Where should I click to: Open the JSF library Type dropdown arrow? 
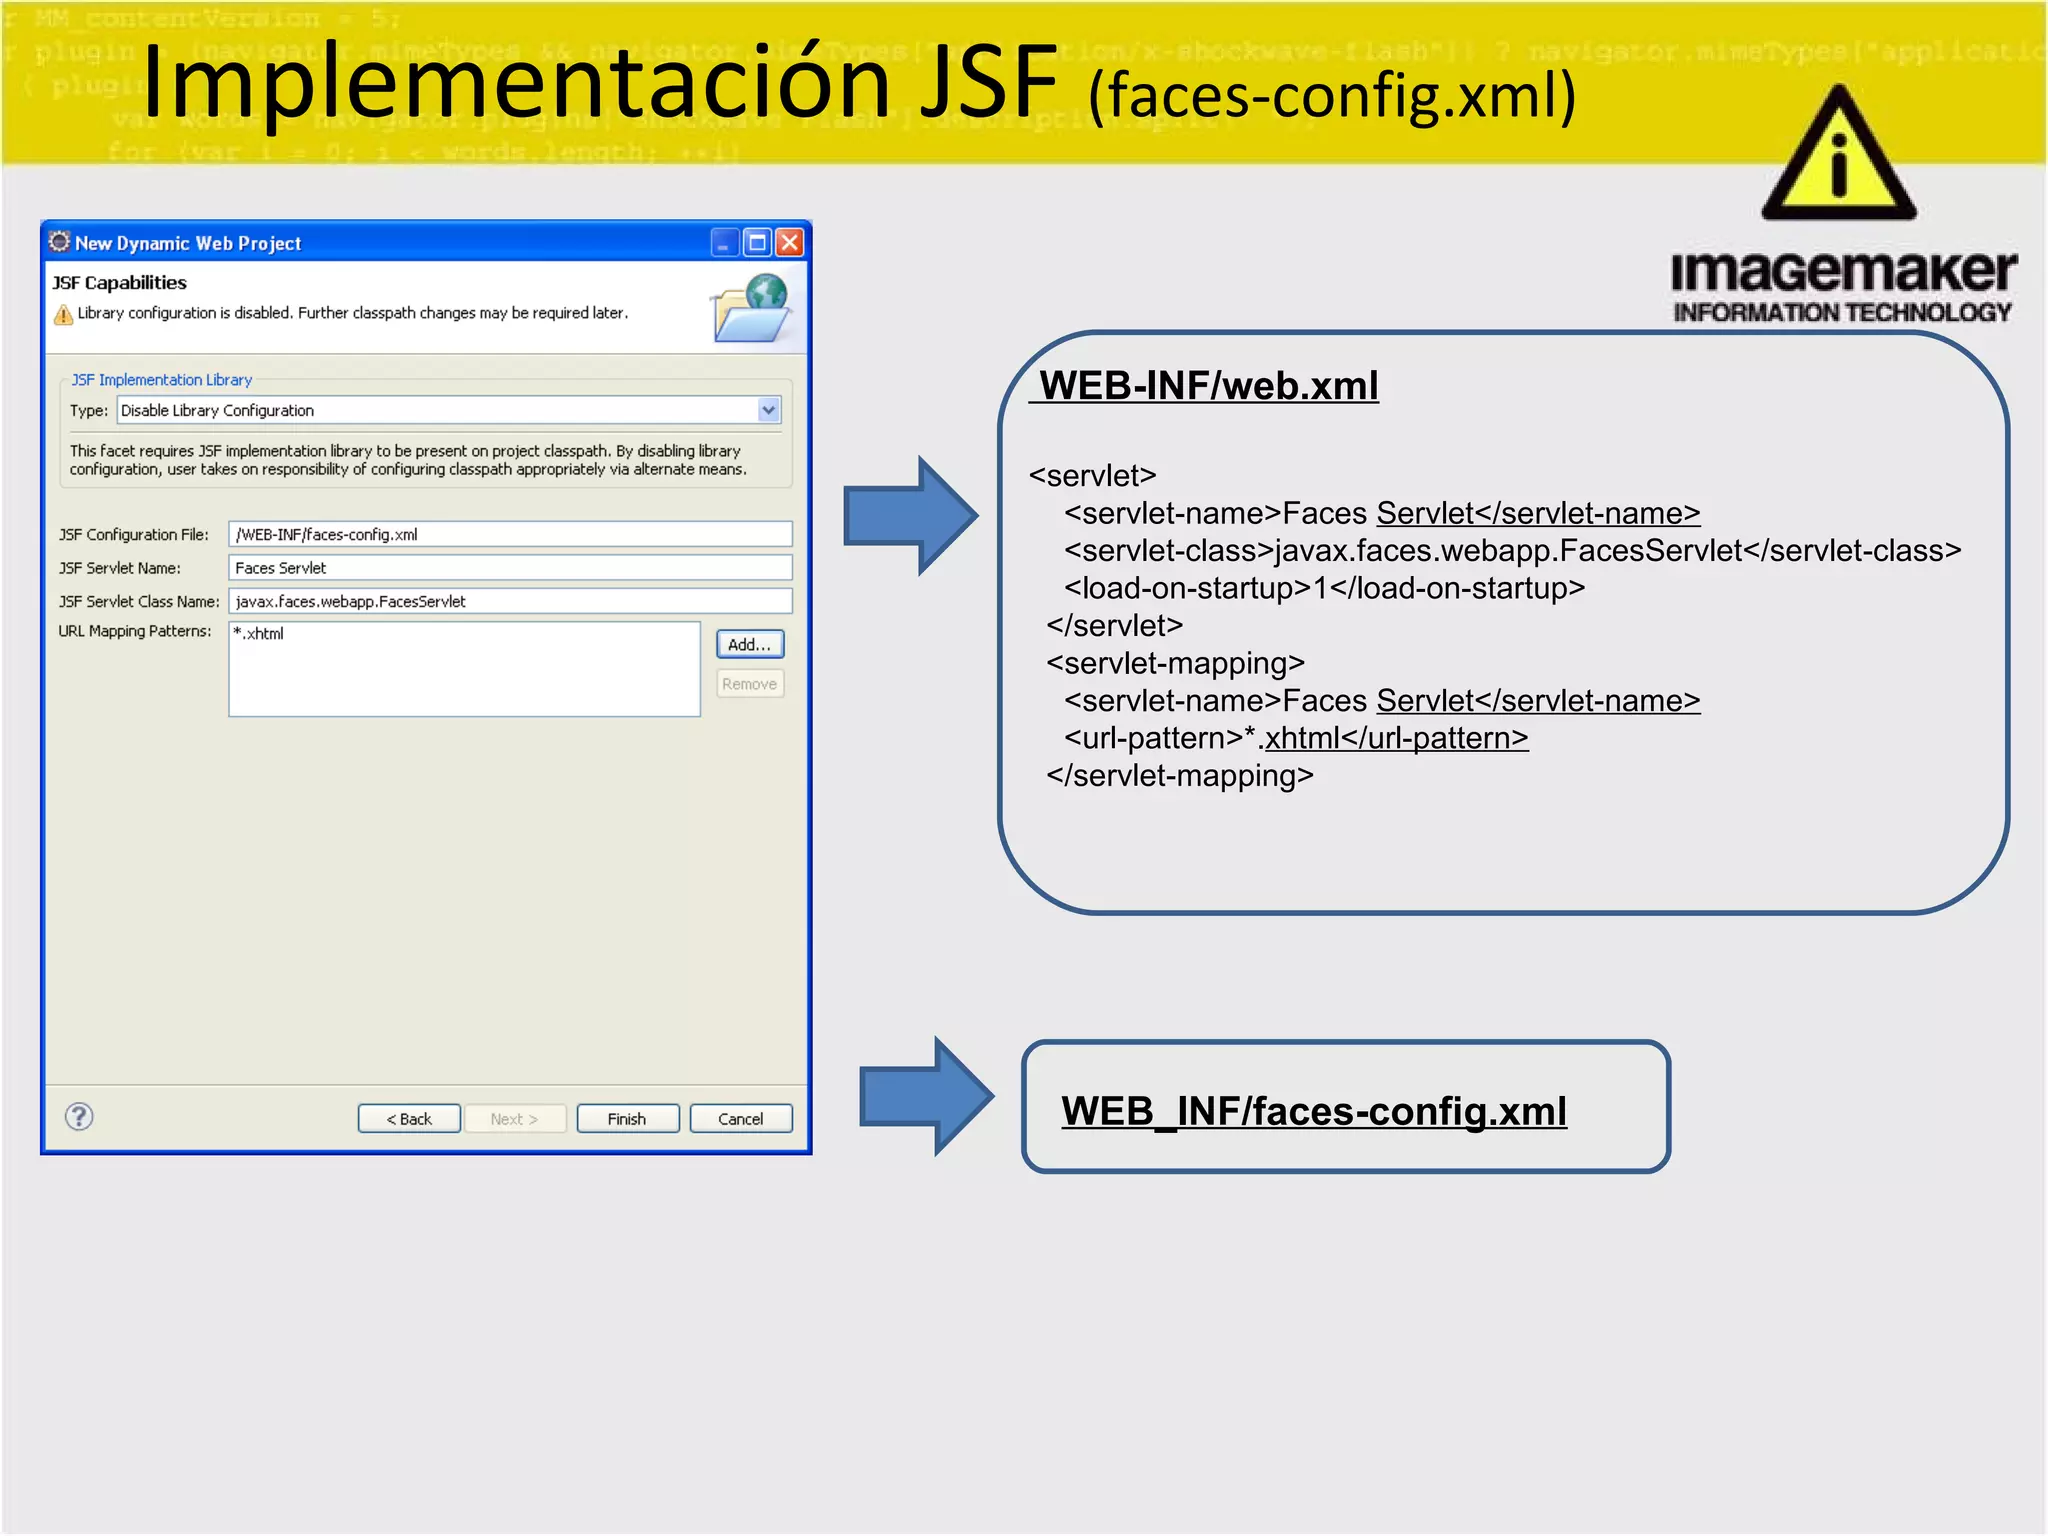tap(768, 410)
